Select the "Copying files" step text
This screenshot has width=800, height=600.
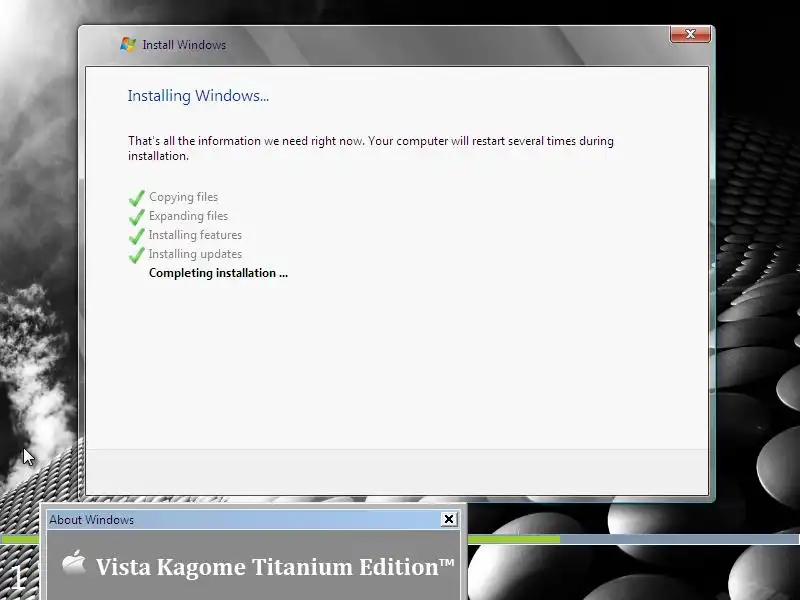pyautogui.click(x=183, y=197)
